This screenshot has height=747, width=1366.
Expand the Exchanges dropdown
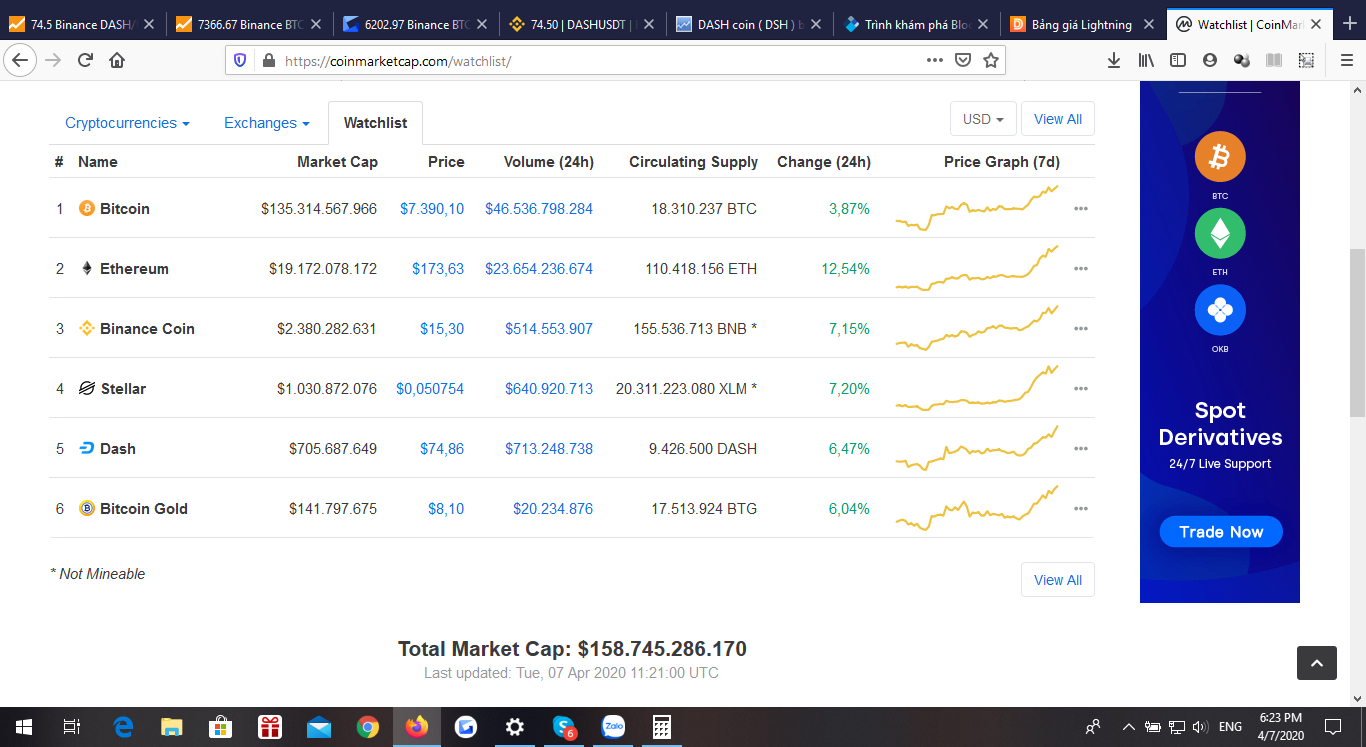pos(266,123)
